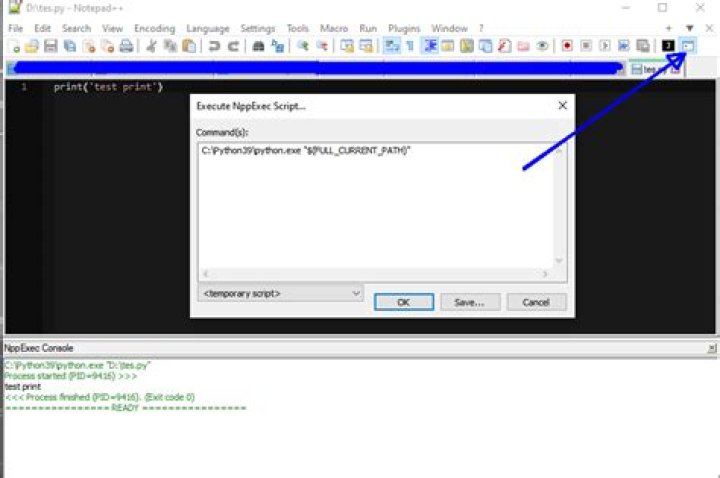The height and width of the screenshot is (478, 720).
Task: Create a new file via toolbar icon
Action: pyautogui.click(x=14, y=46)
